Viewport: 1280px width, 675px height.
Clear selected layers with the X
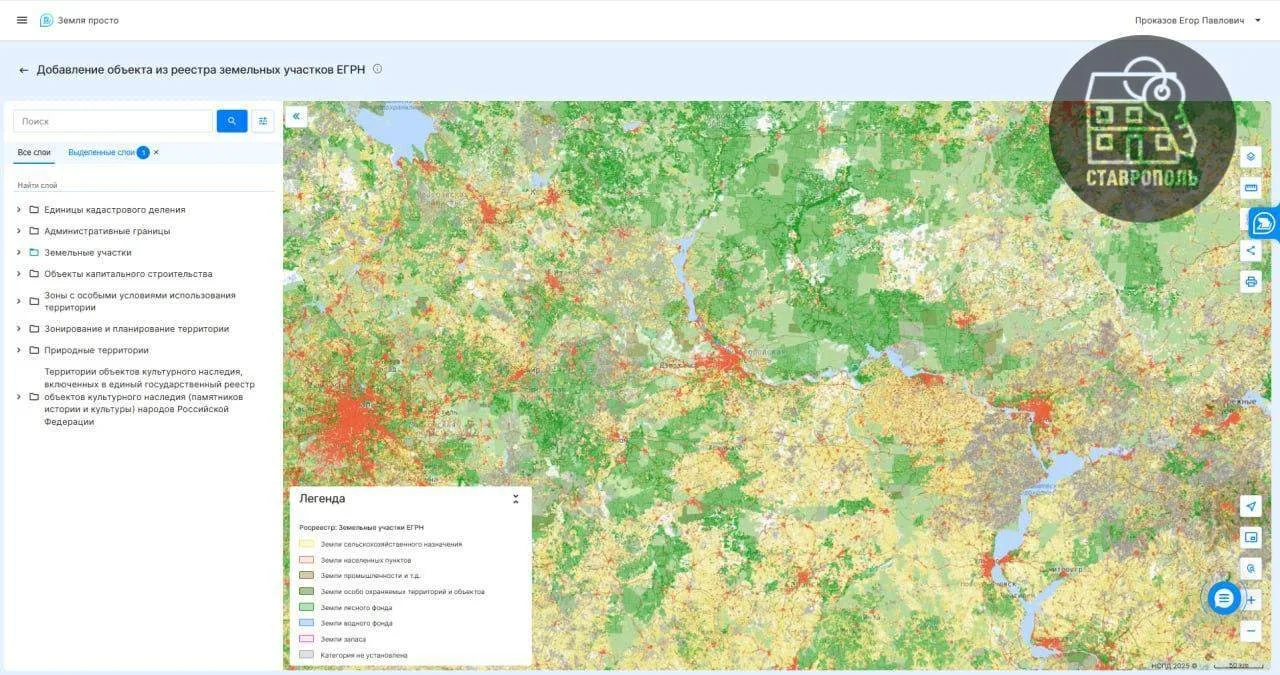(156, 152)
